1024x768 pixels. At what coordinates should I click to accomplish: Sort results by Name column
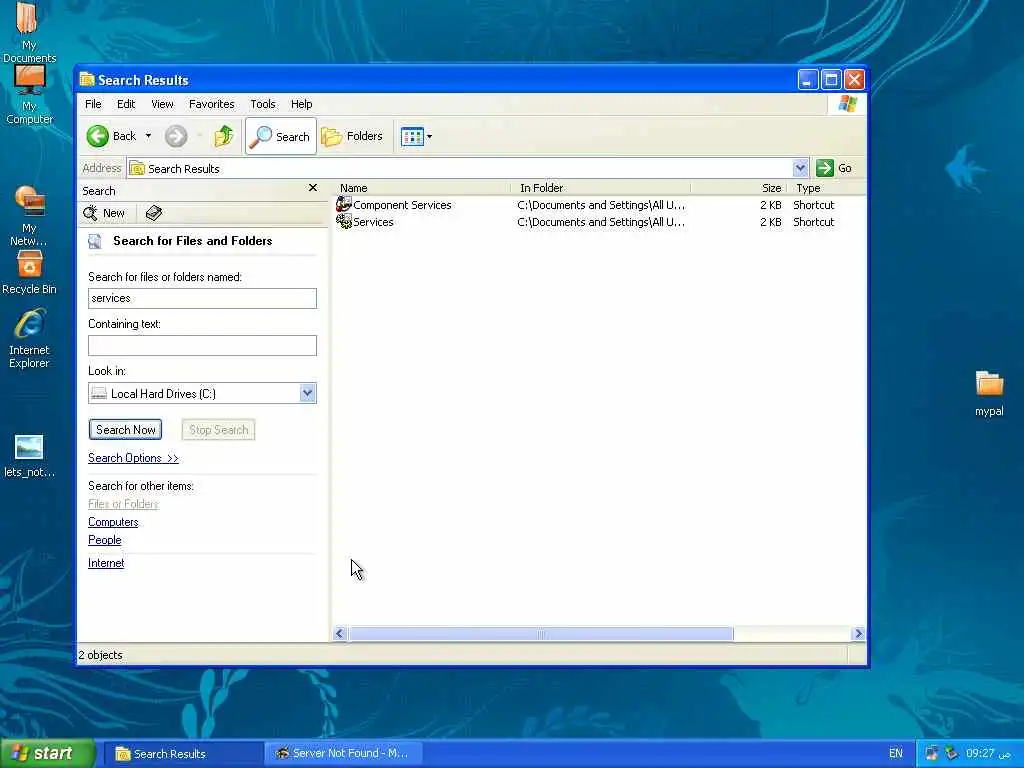pos(422,188)
